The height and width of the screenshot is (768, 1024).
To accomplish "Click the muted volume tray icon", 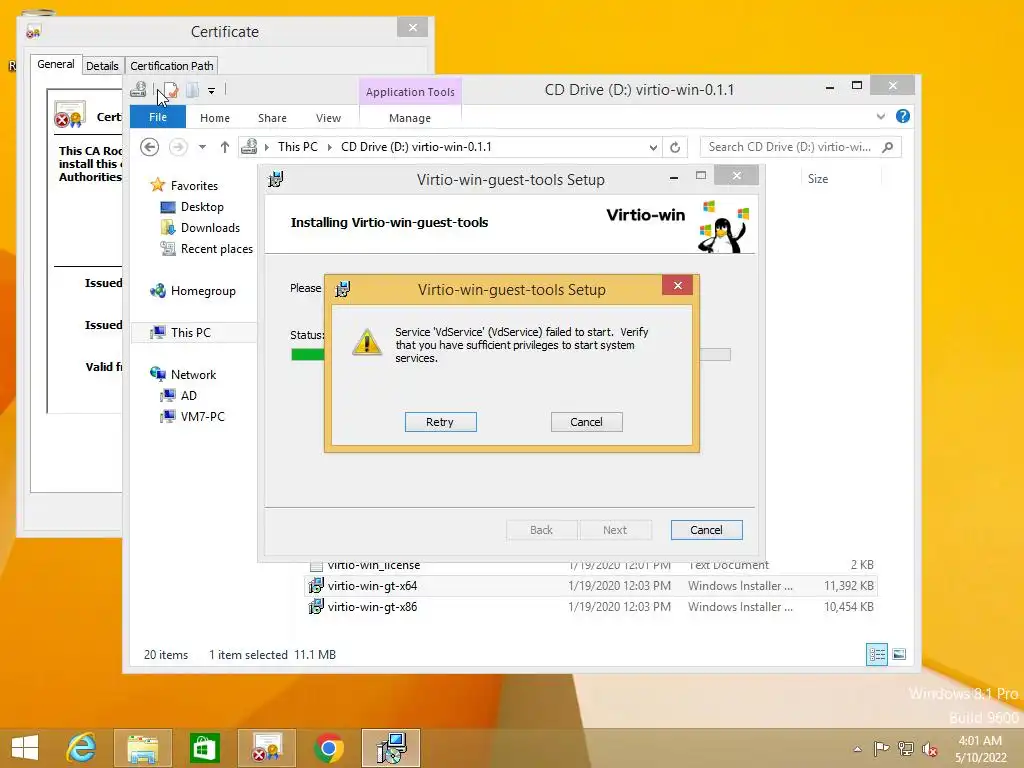I will pyautogui.click(x=929, y=748).
